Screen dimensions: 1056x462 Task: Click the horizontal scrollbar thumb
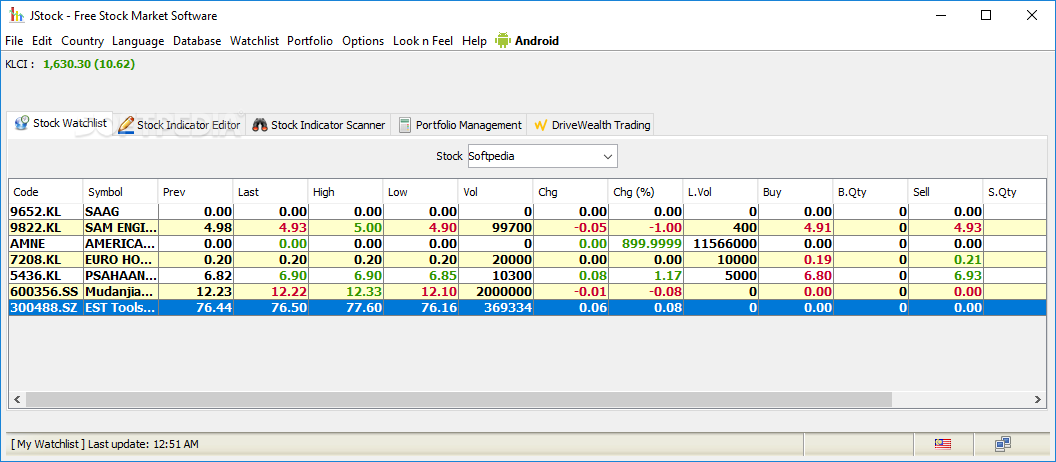pyautogui.click(x=459, y=399)
